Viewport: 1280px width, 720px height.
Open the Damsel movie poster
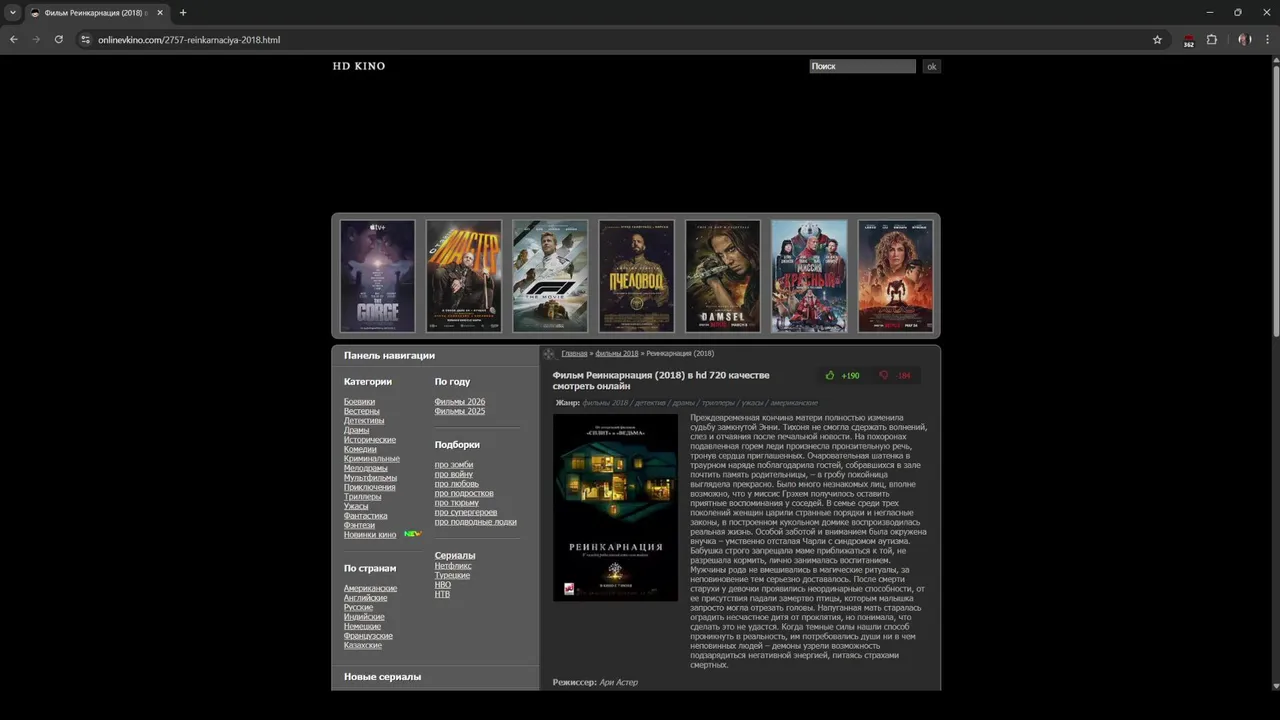coord(723,276)
